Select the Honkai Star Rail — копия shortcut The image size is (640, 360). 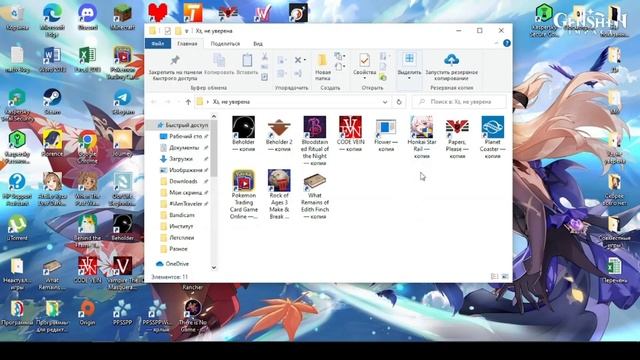422,138
